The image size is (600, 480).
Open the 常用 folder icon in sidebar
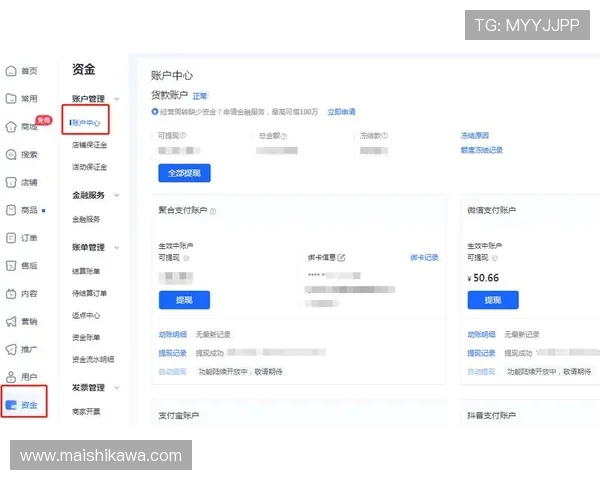click(x=11, y=98)
